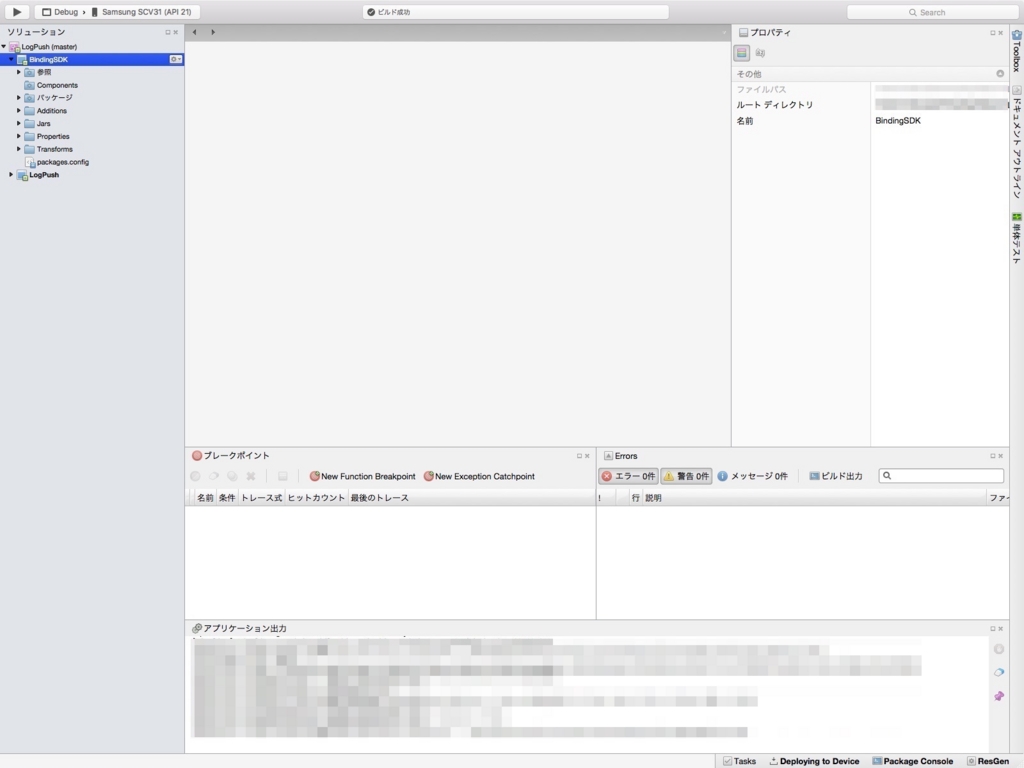Screen dimensions: 1024x768
Task: Sort errors by 行 column
Action: pos(635,498)
